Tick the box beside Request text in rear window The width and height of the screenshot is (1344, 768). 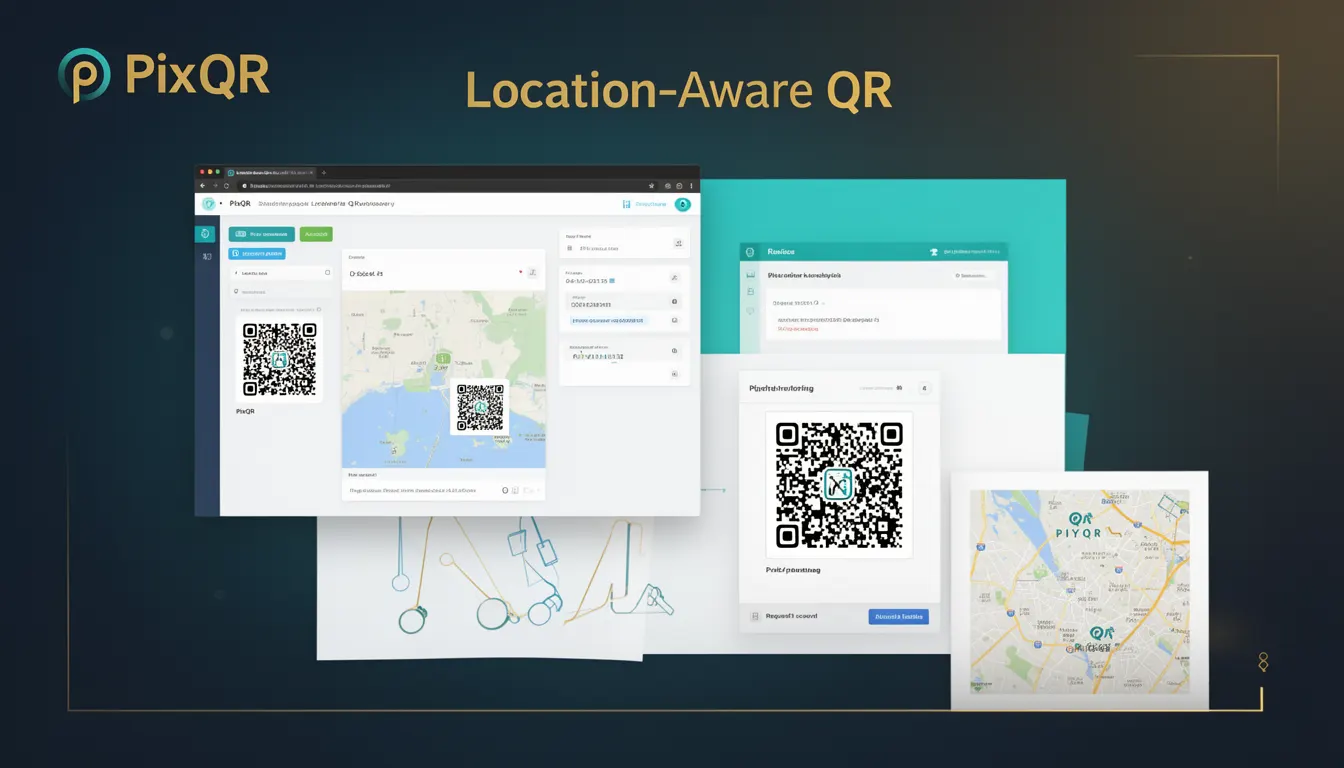point(755,617)
